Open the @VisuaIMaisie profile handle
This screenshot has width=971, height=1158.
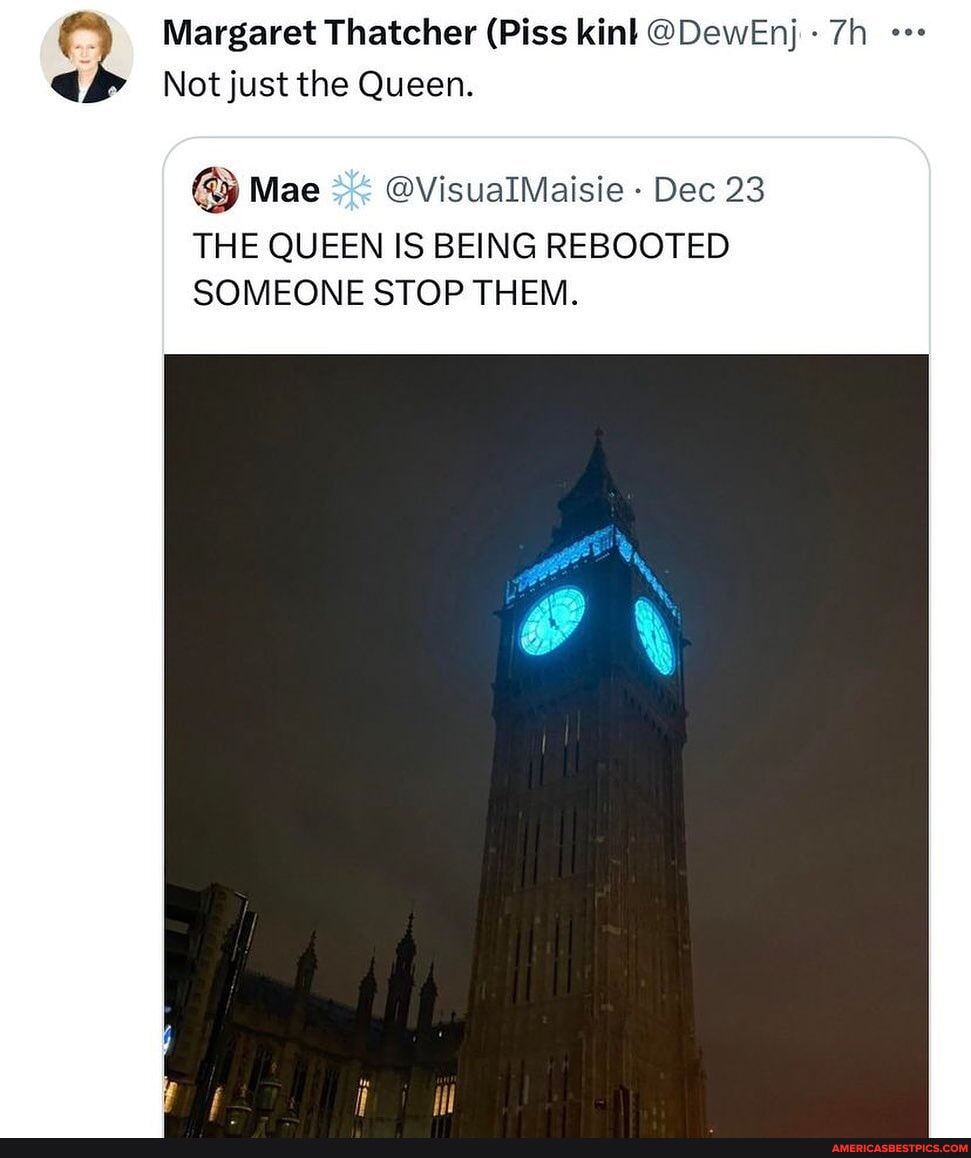click(x=504, y=190)
